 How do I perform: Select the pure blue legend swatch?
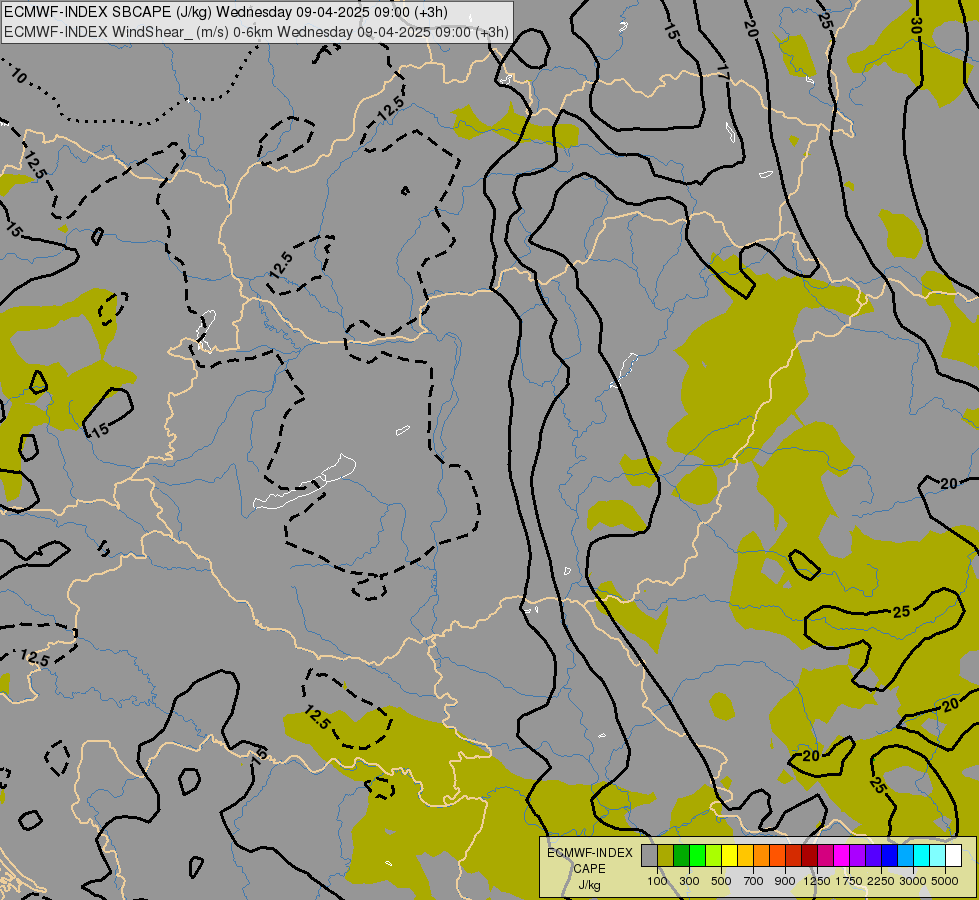tap(890, 856)
